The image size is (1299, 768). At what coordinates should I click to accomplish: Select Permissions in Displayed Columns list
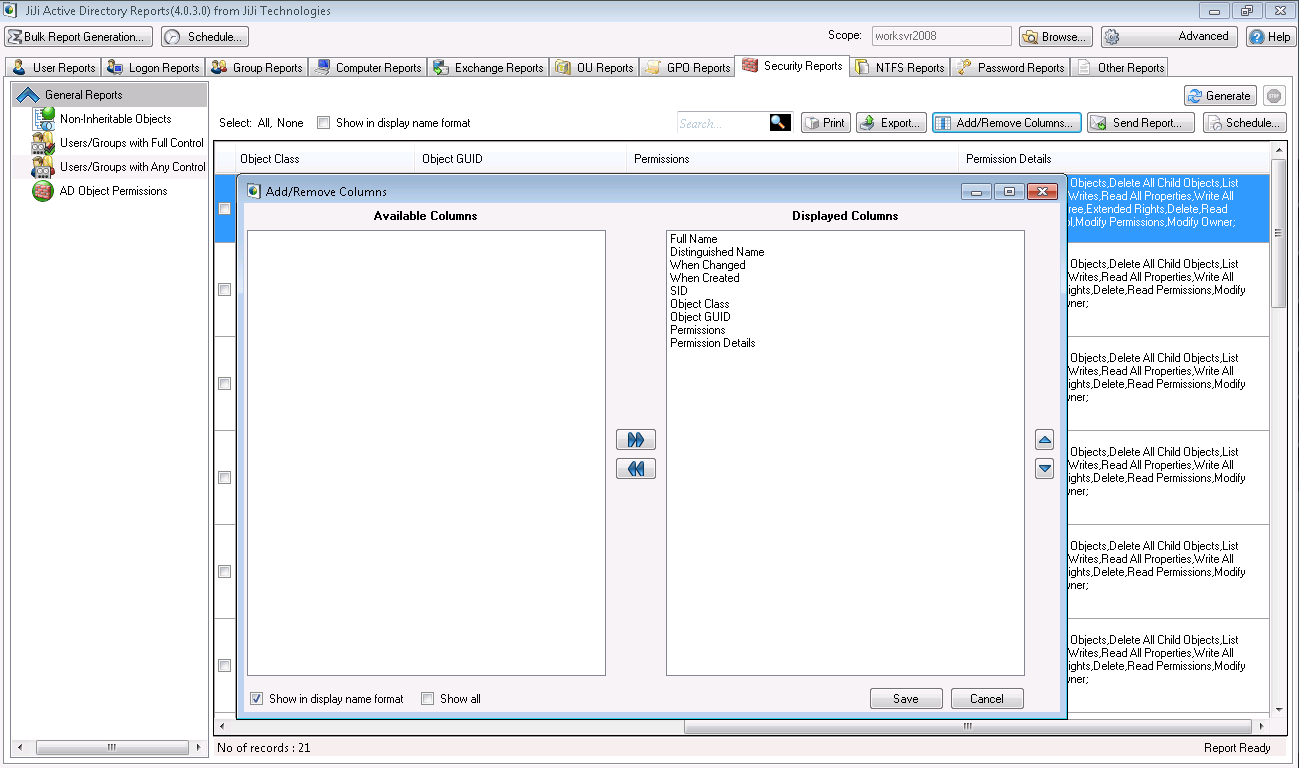tap(698, 330)
